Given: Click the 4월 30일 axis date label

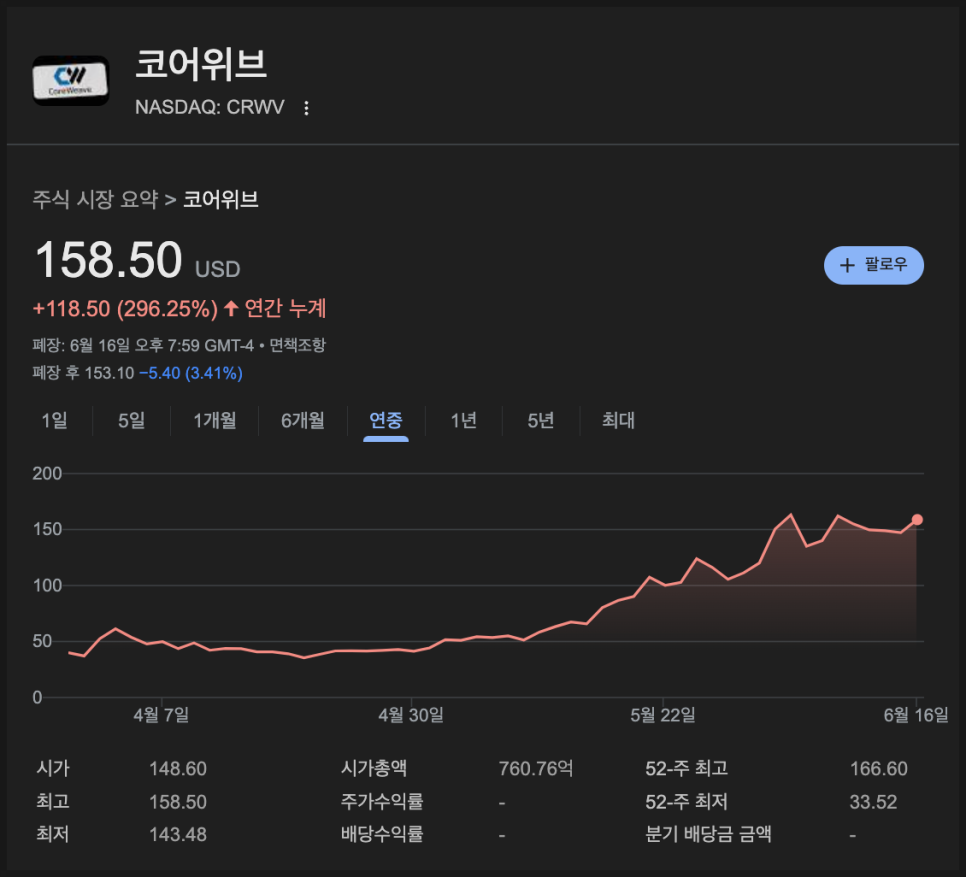Looking at the screenshot, I should 411,715.
